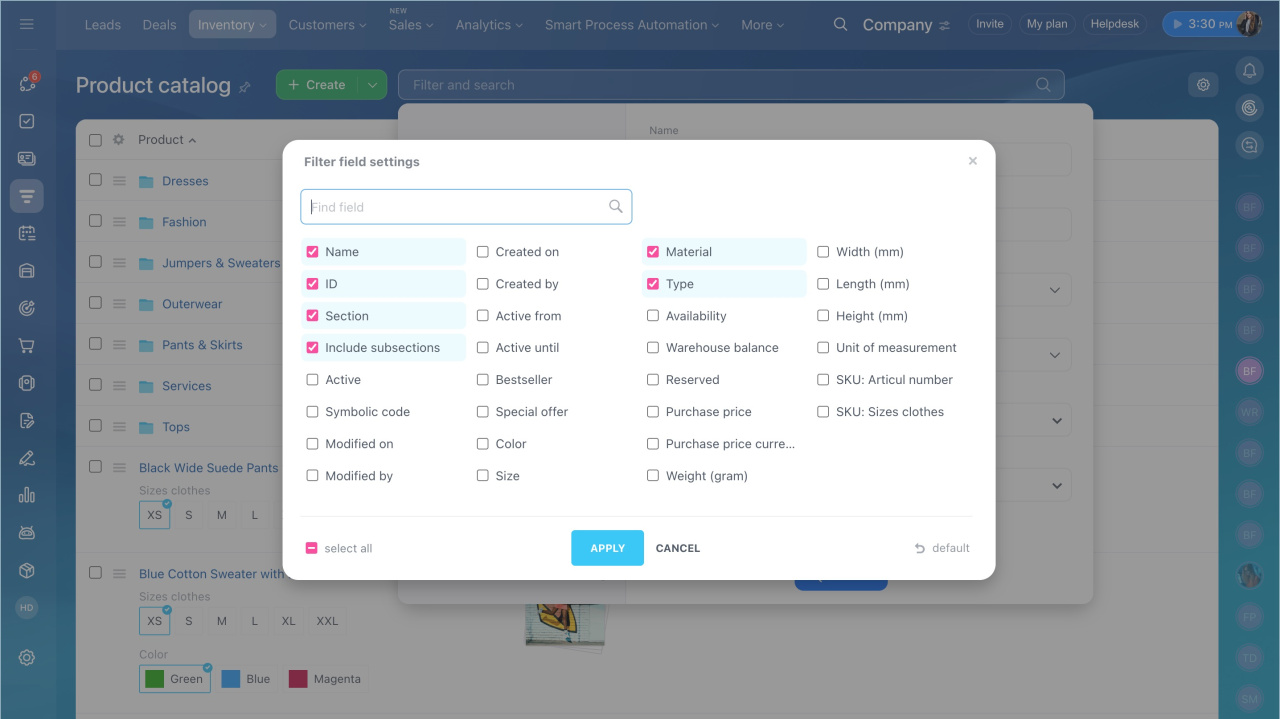
Task: Open the hamburger menu in top-left corner
Action: pos(27,24)
